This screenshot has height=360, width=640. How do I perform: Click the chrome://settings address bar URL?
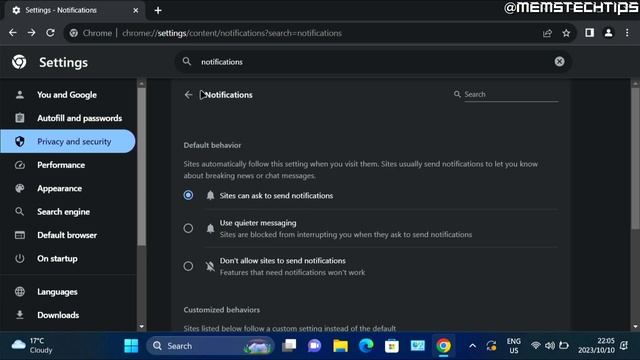click(x=232, y=33)
